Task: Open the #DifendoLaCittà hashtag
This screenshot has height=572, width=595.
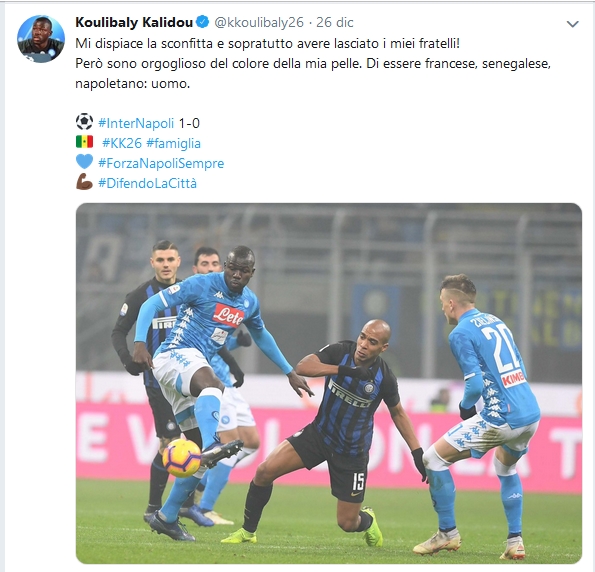Action: pos(148,183)
